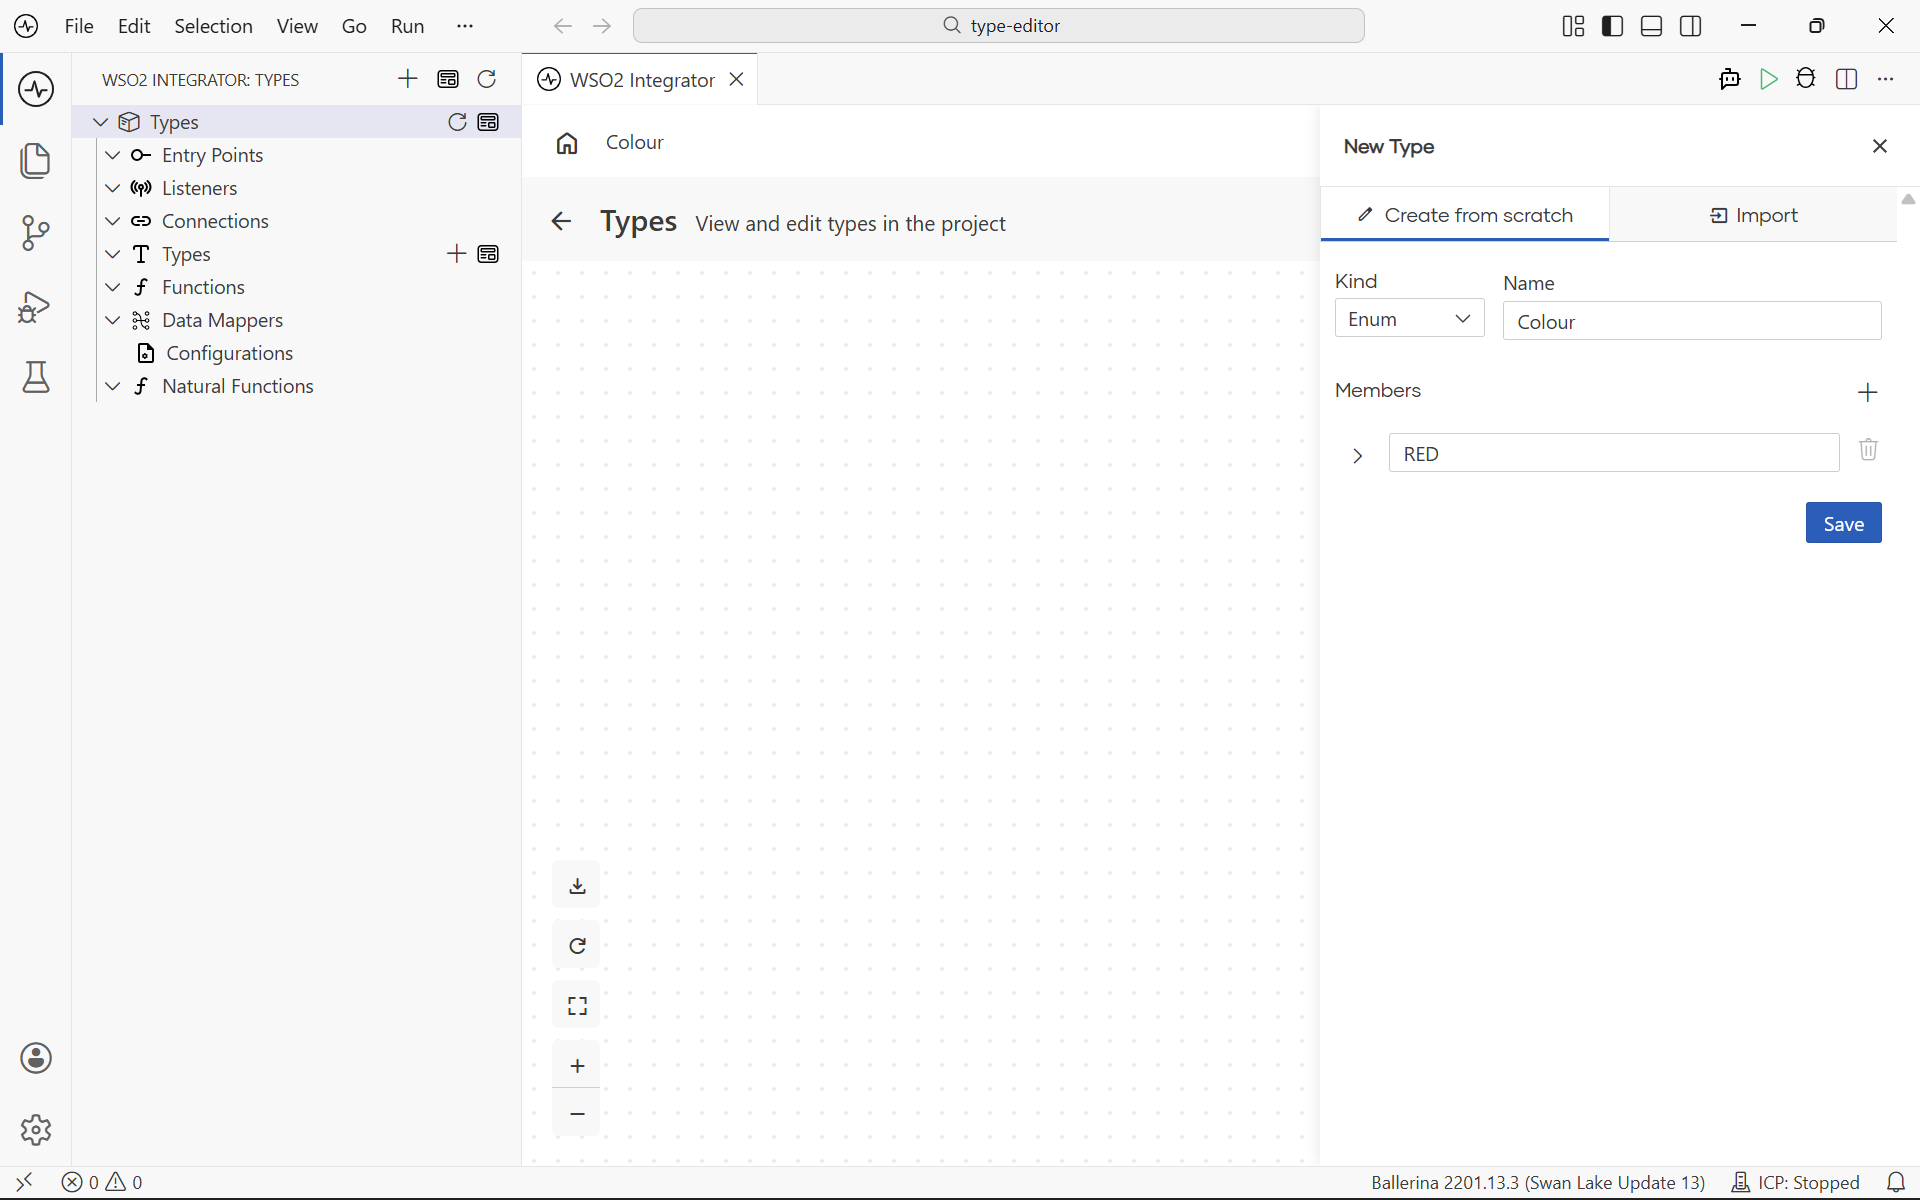Image resolution: width=1920 pixels, height=1200 pixels.
Task: Open Configurations in the tree
Action: [x=229, y=353]
